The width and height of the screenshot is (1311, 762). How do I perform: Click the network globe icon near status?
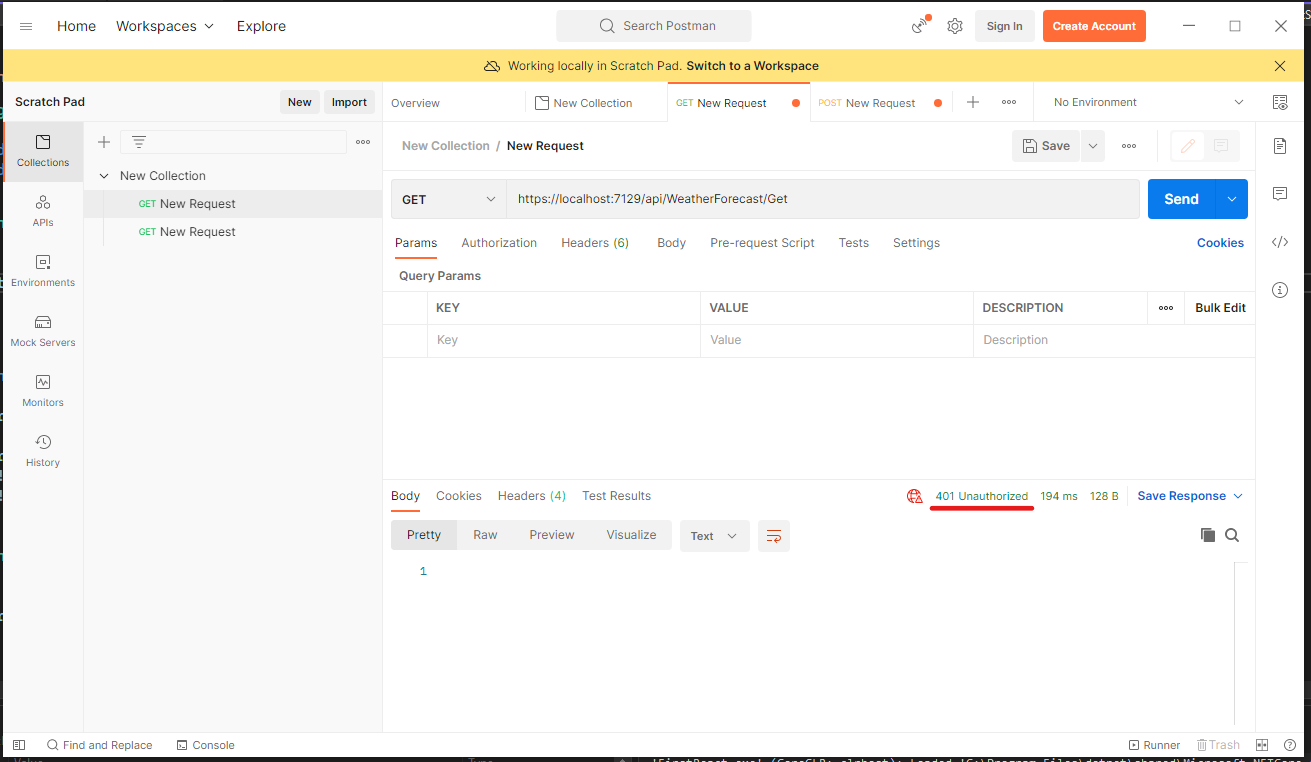click(x=914, y=496)
